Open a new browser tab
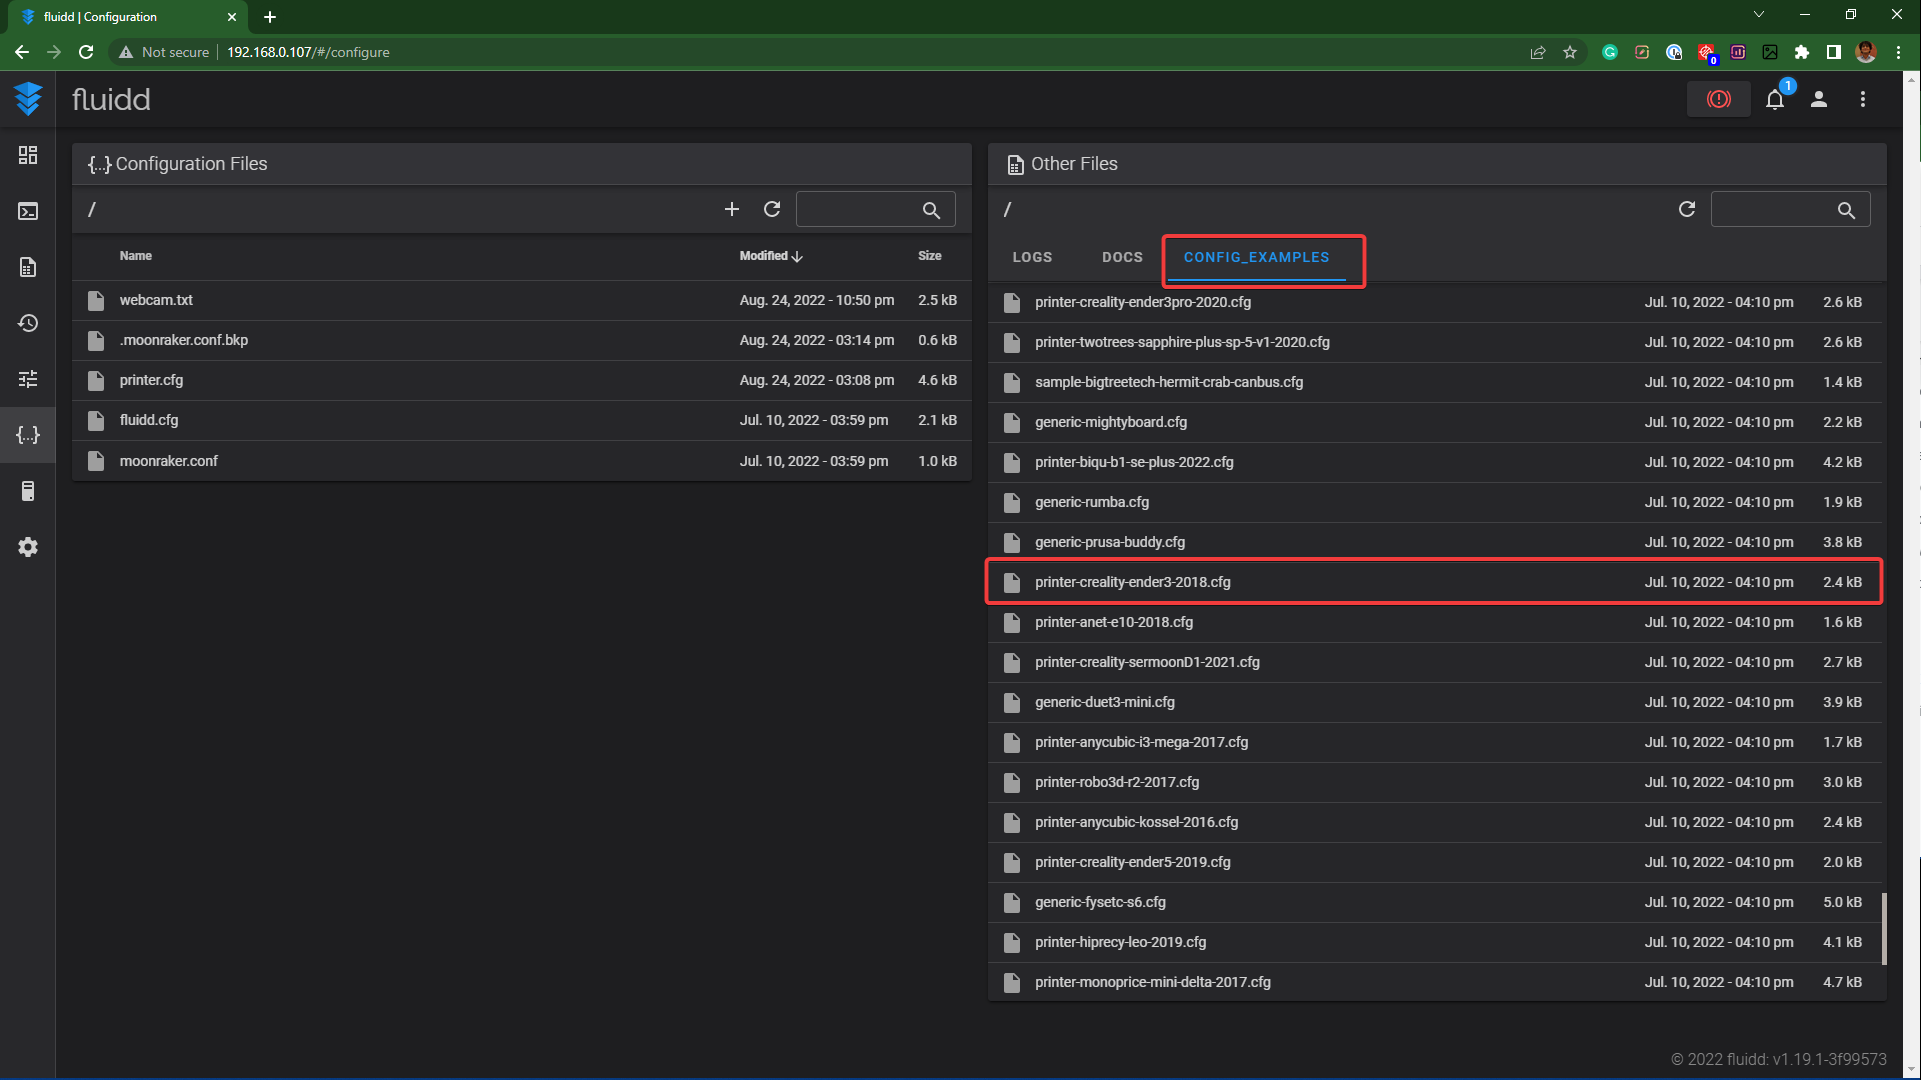The width and height of the screenshot is (1921, 1080). pyautogui.click(x=270, y=17)
